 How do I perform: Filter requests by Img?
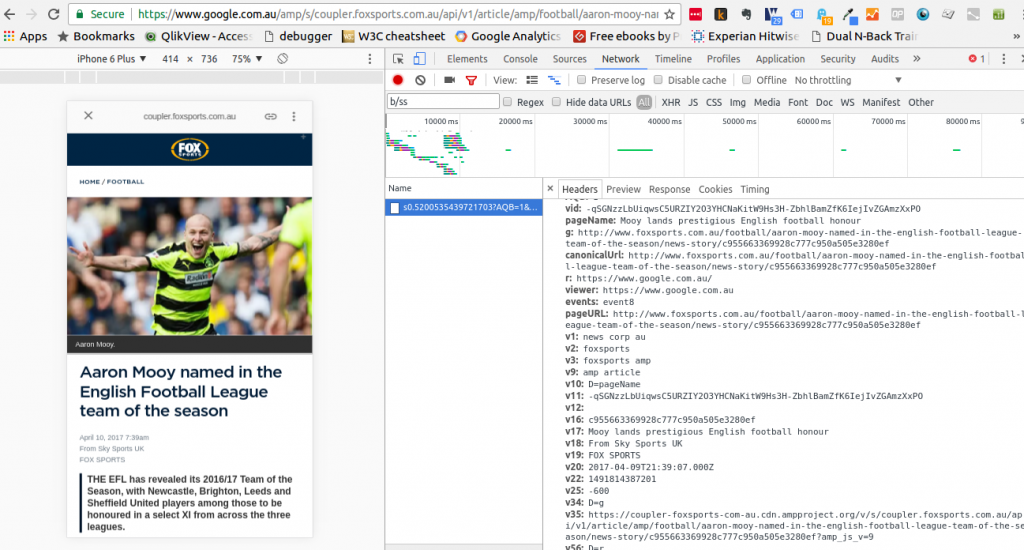click(737, 103)
